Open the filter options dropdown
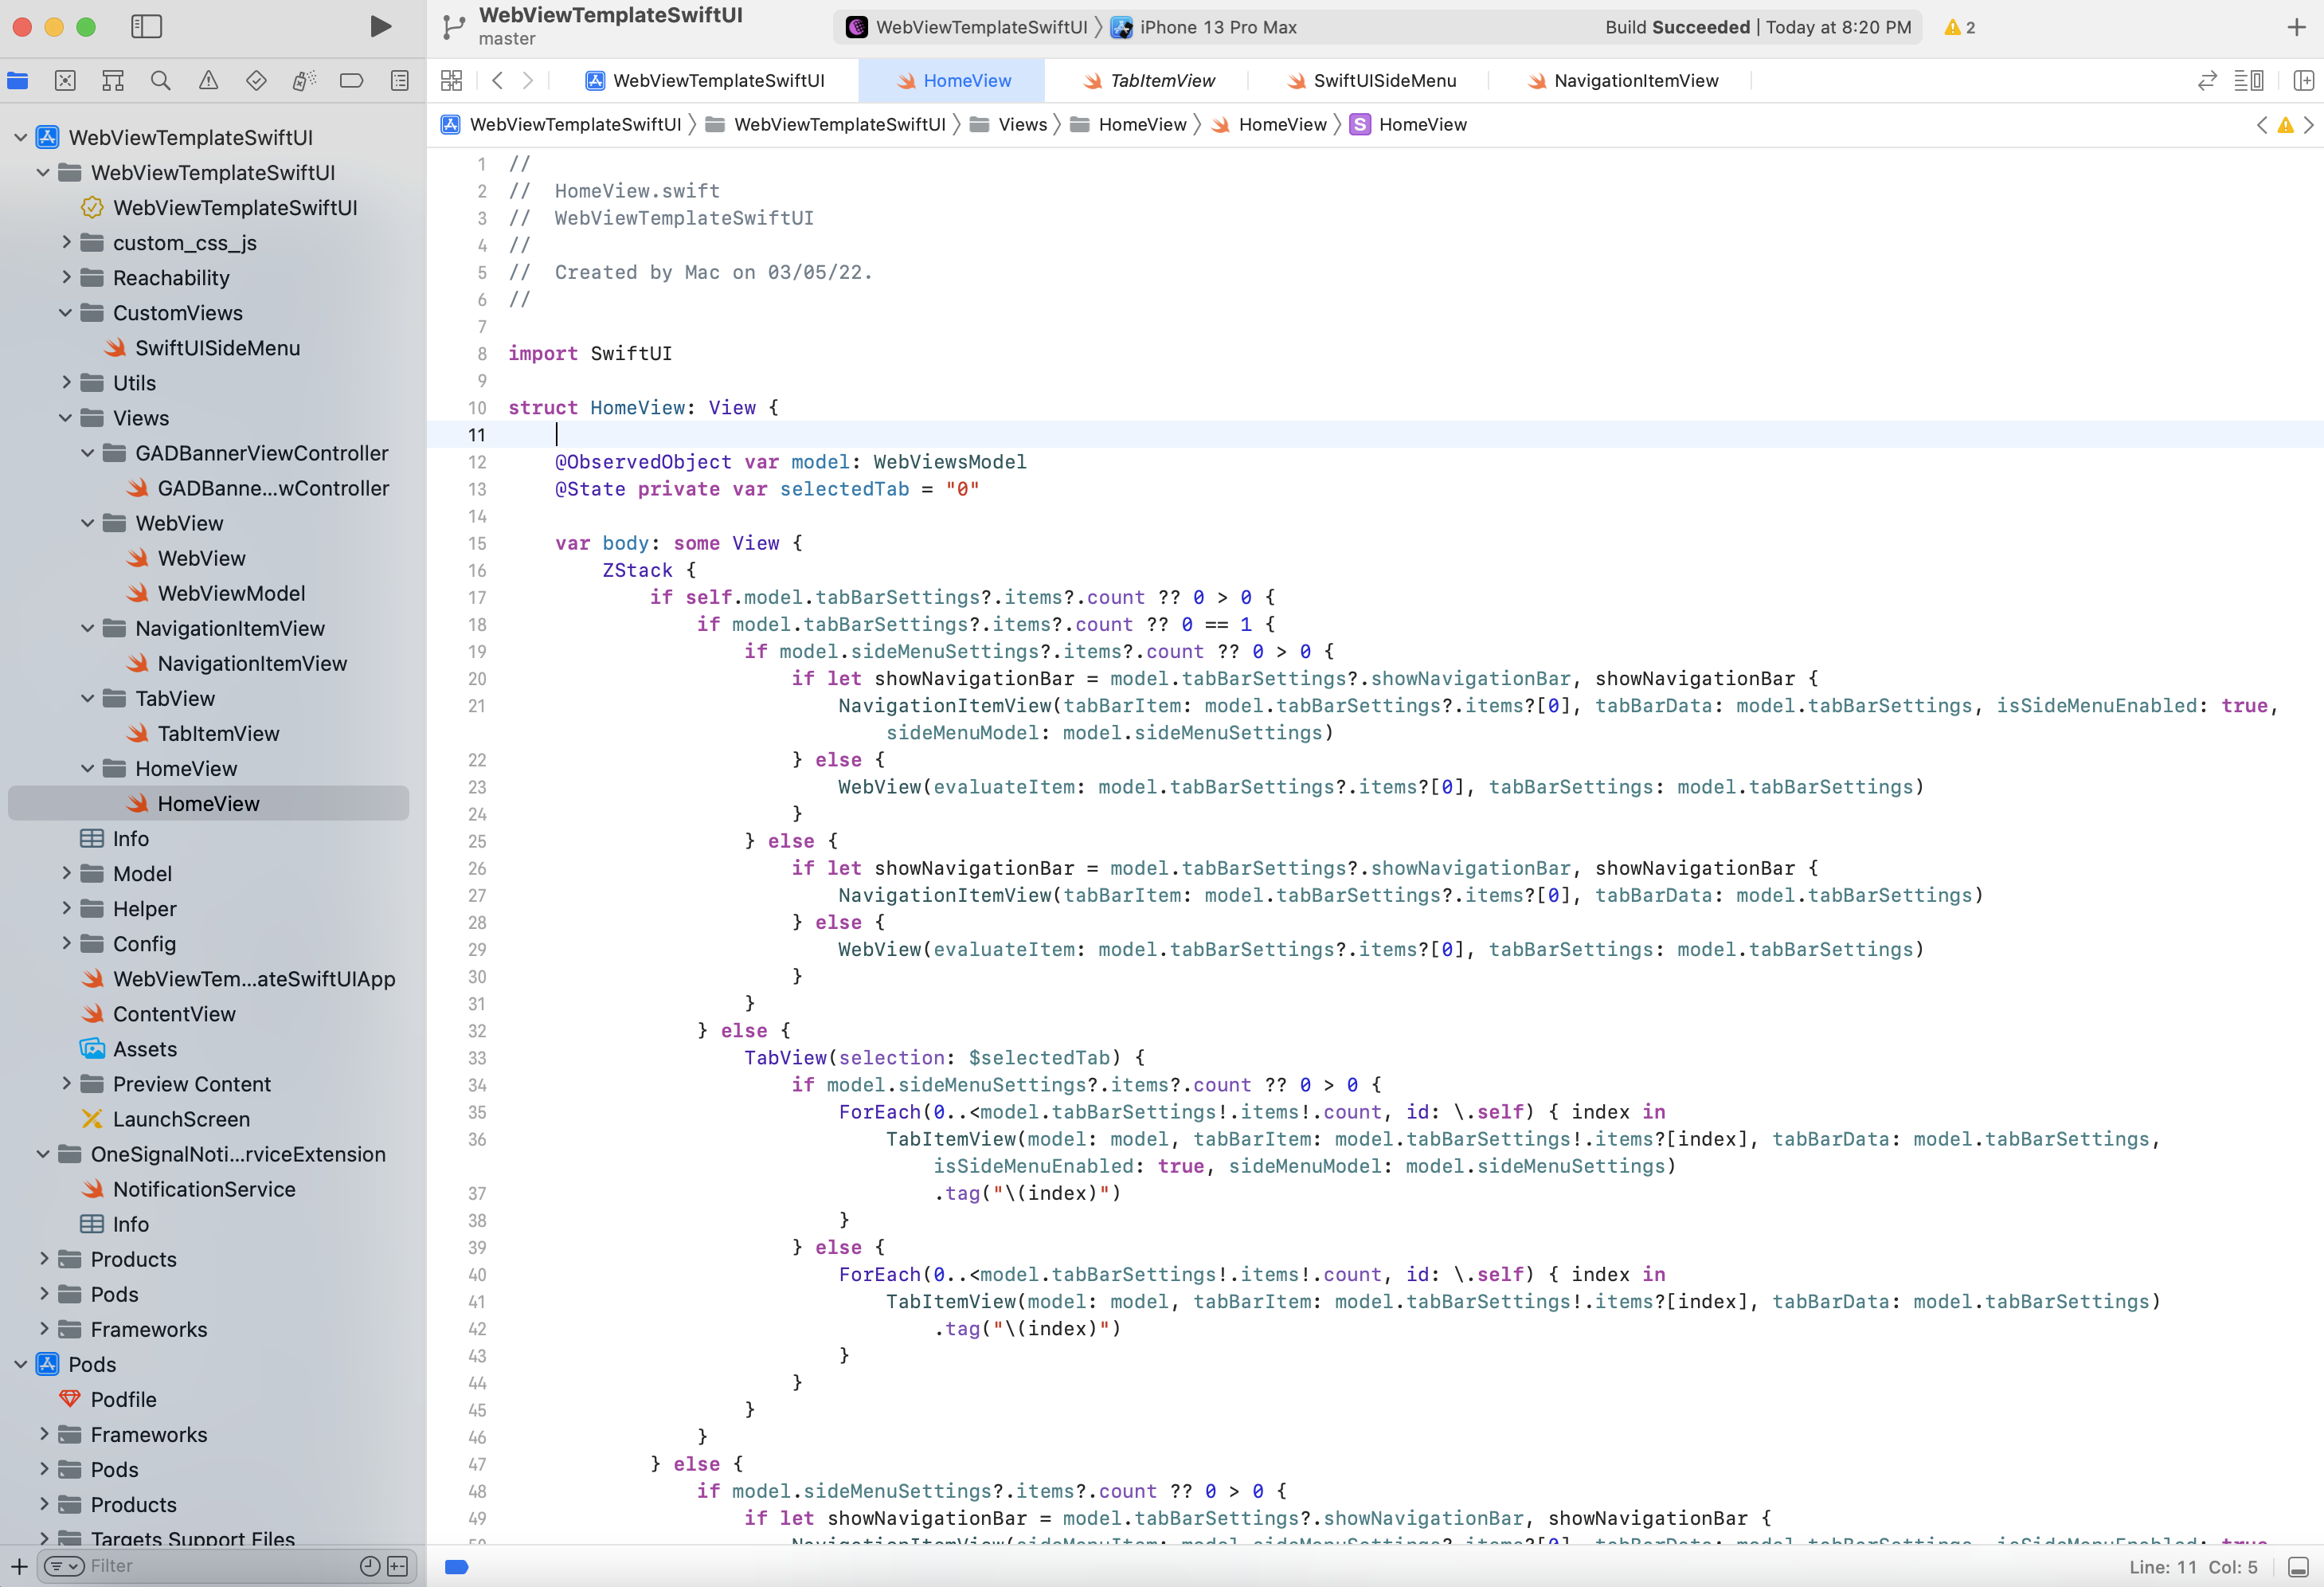This screenshot has width=2324, height=1587. pyautogui.click(x=65, y=1566)
